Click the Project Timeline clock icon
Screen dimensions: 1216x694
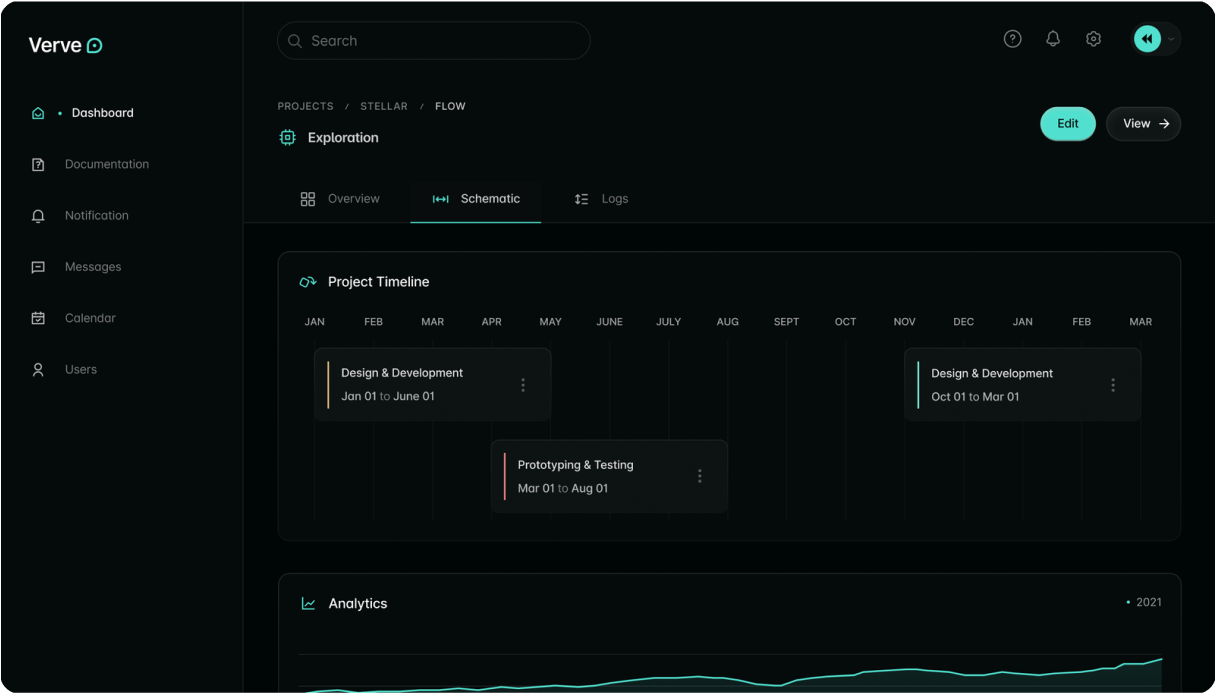(306, 281)
